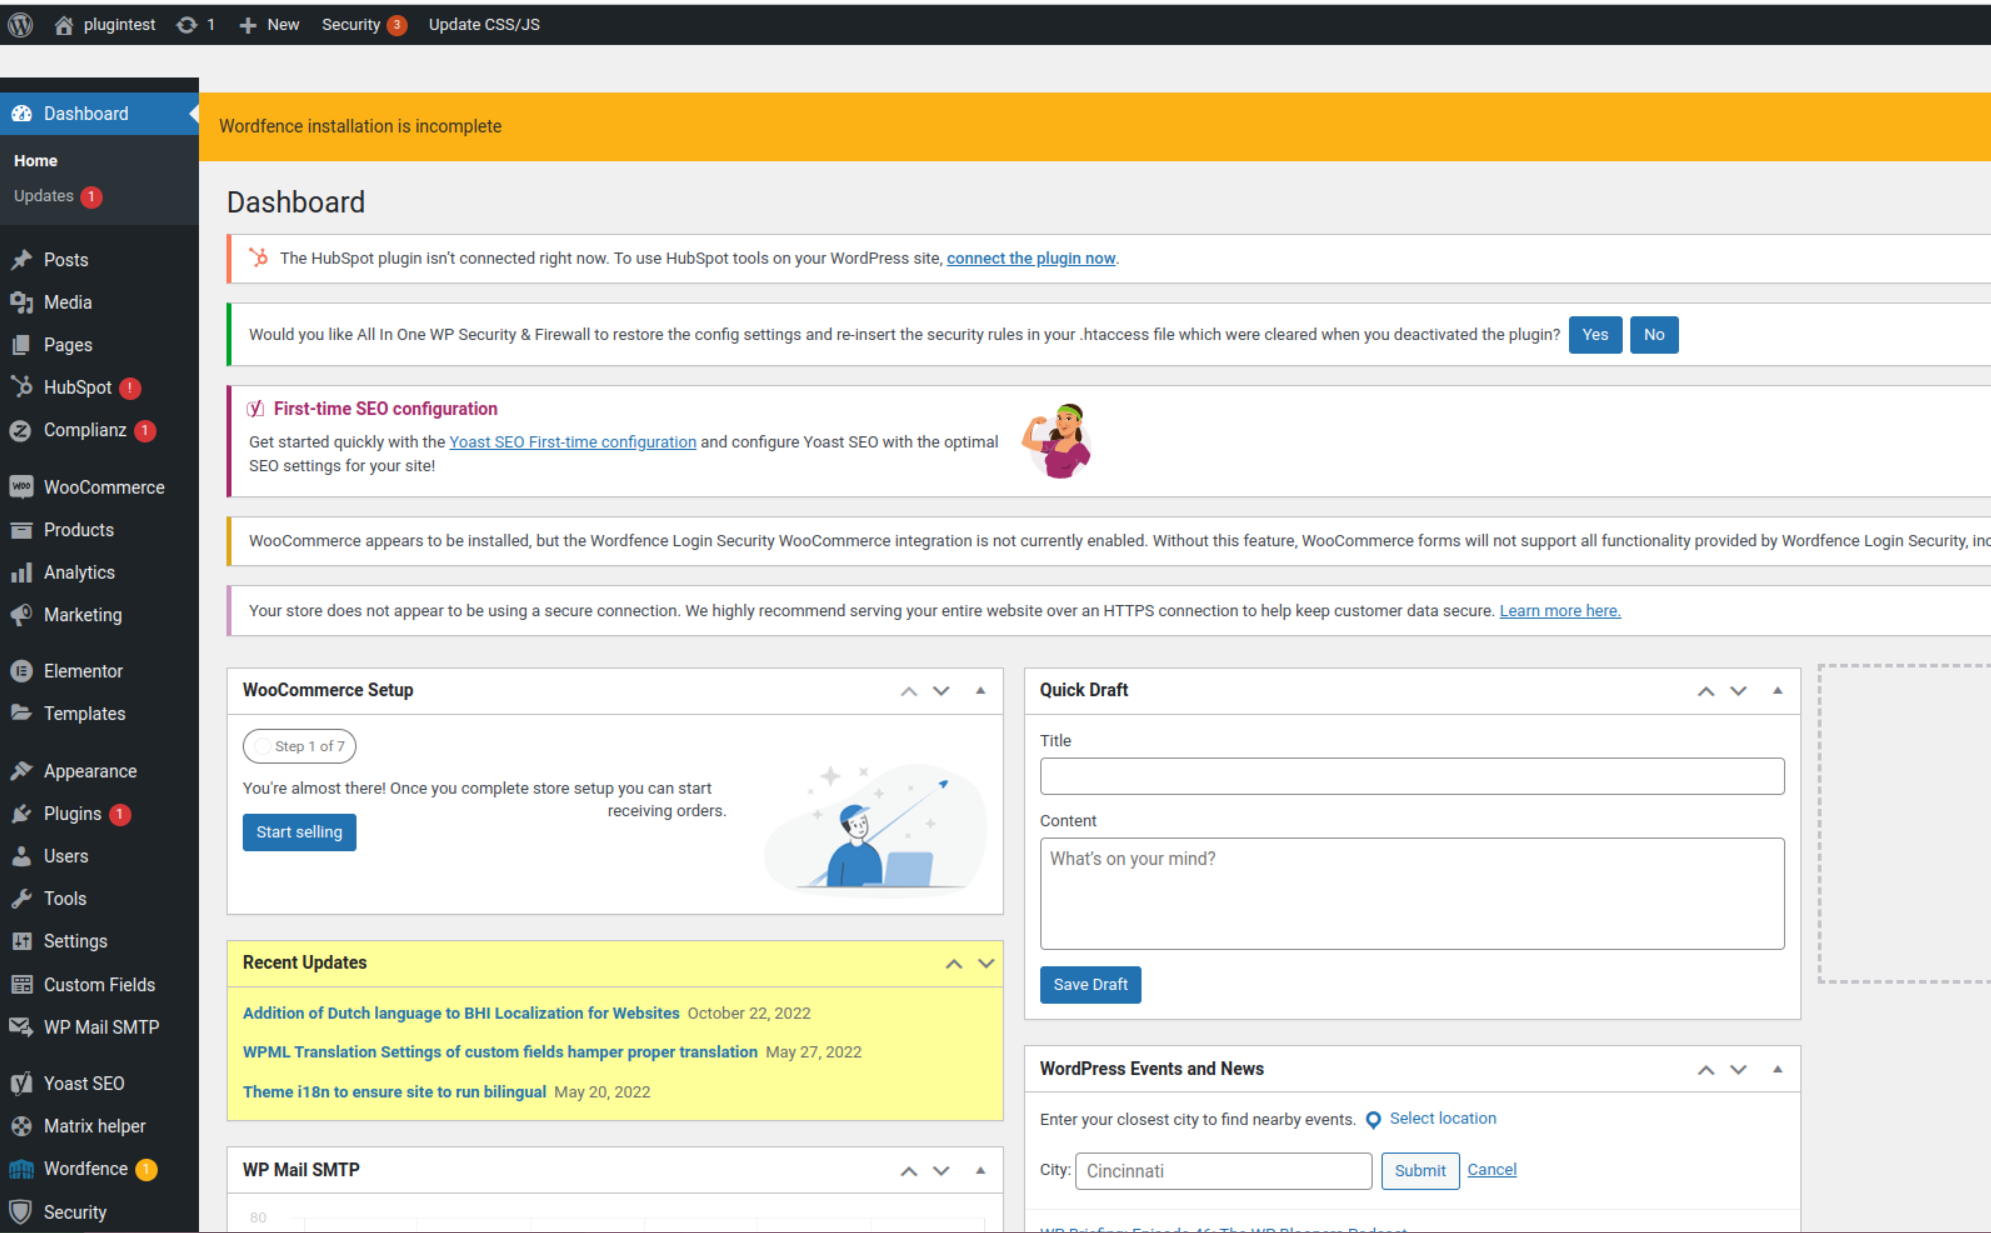
Task: Click the Elementor icon in the sidebar
Action: [22, 671]
